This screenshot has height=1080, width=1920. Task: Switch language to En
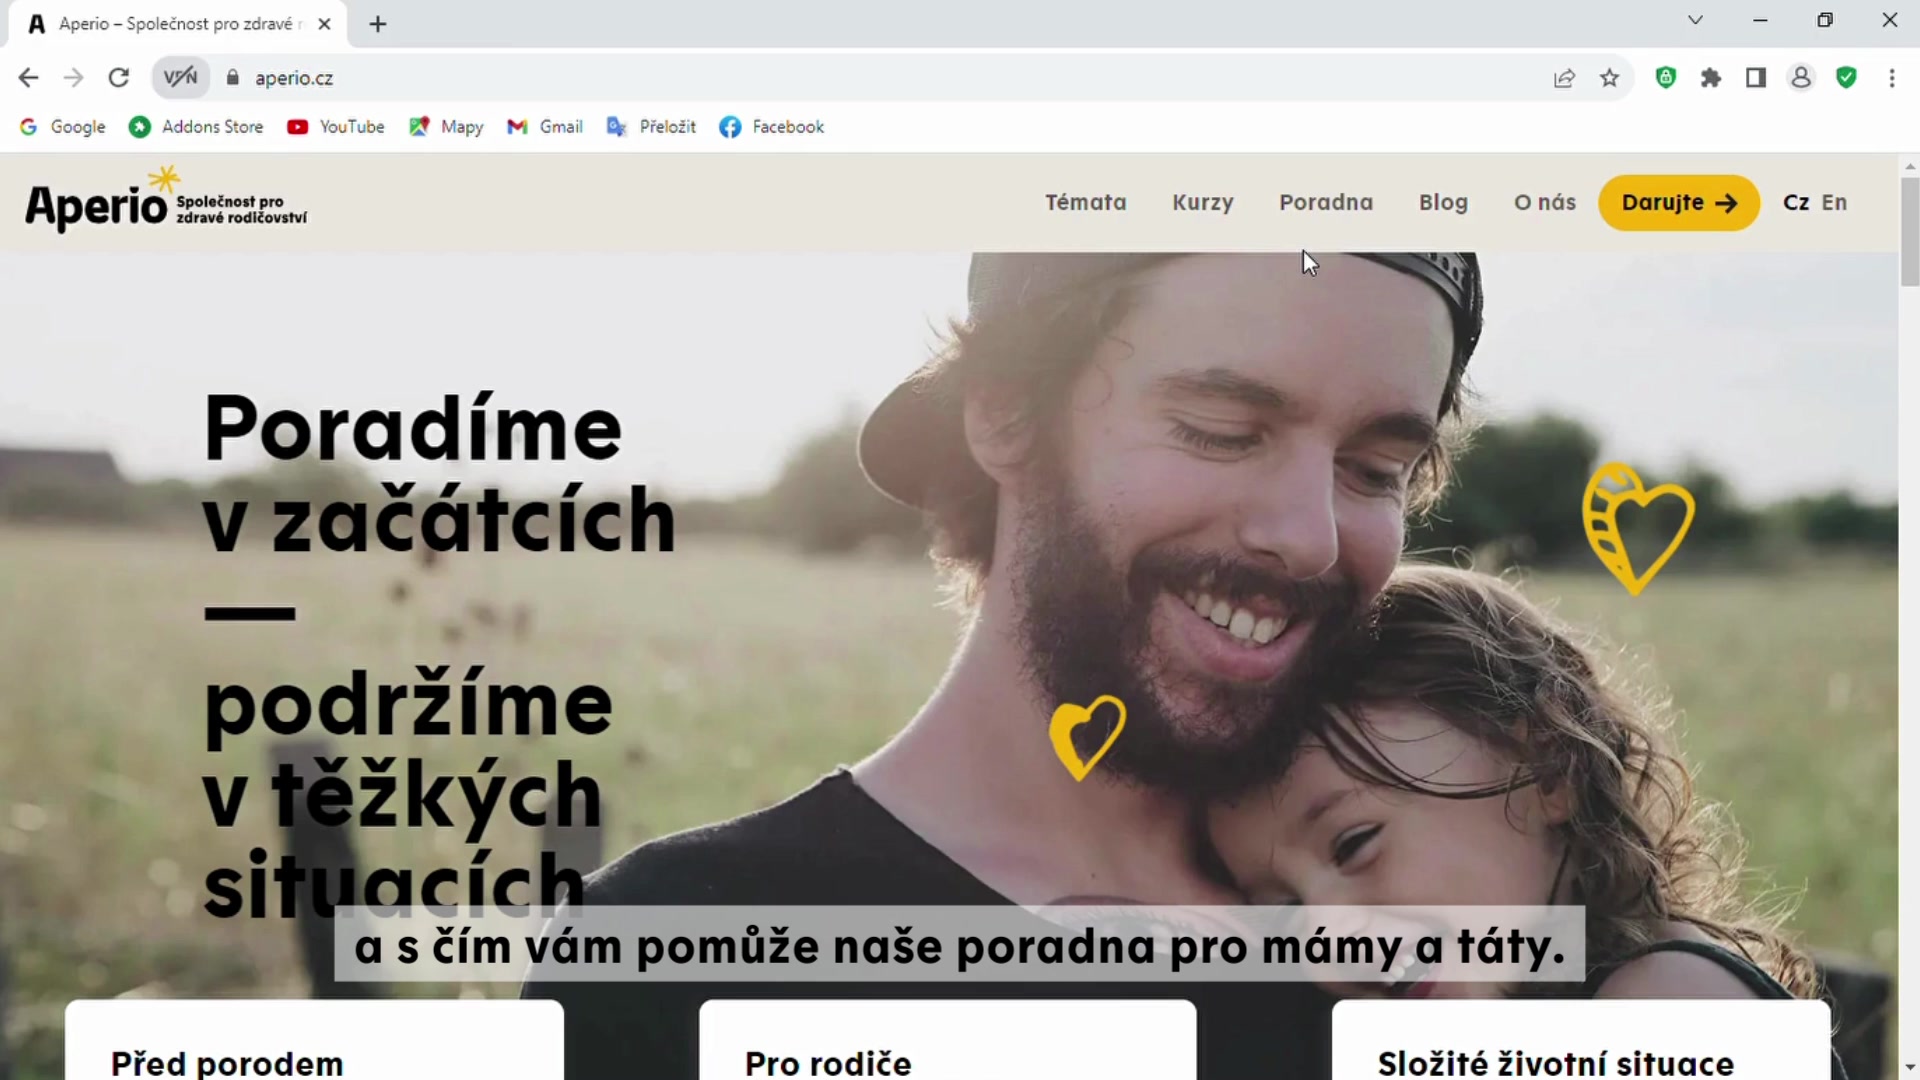coord(1834,203)
